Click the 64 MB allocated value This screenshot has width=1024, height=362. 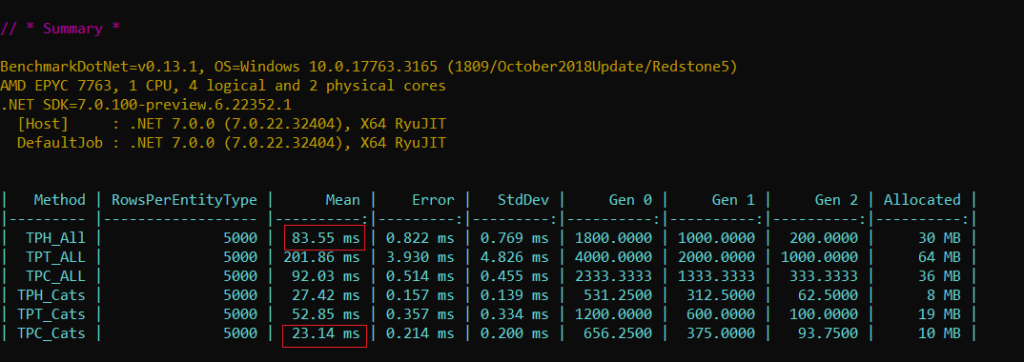940,257
